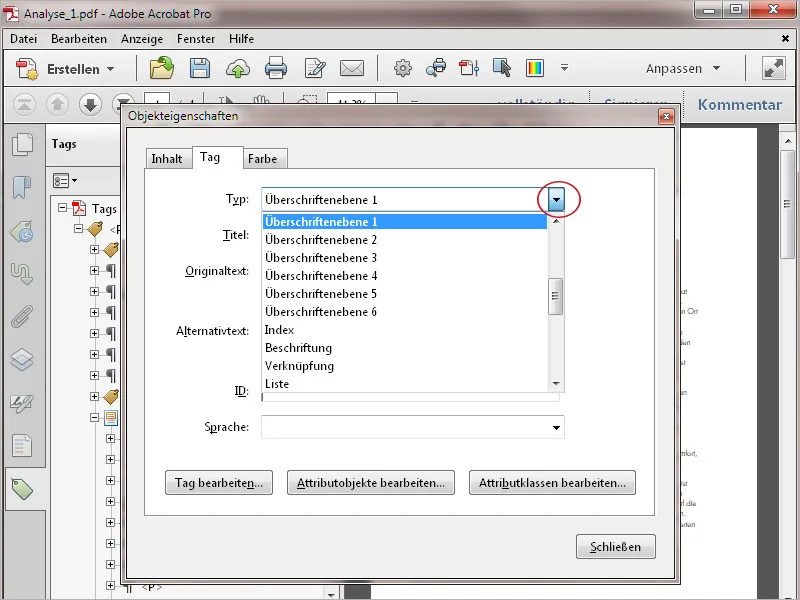Close the Objekteigenschaften dialog

pyautogui.click(x=666, y=117)
